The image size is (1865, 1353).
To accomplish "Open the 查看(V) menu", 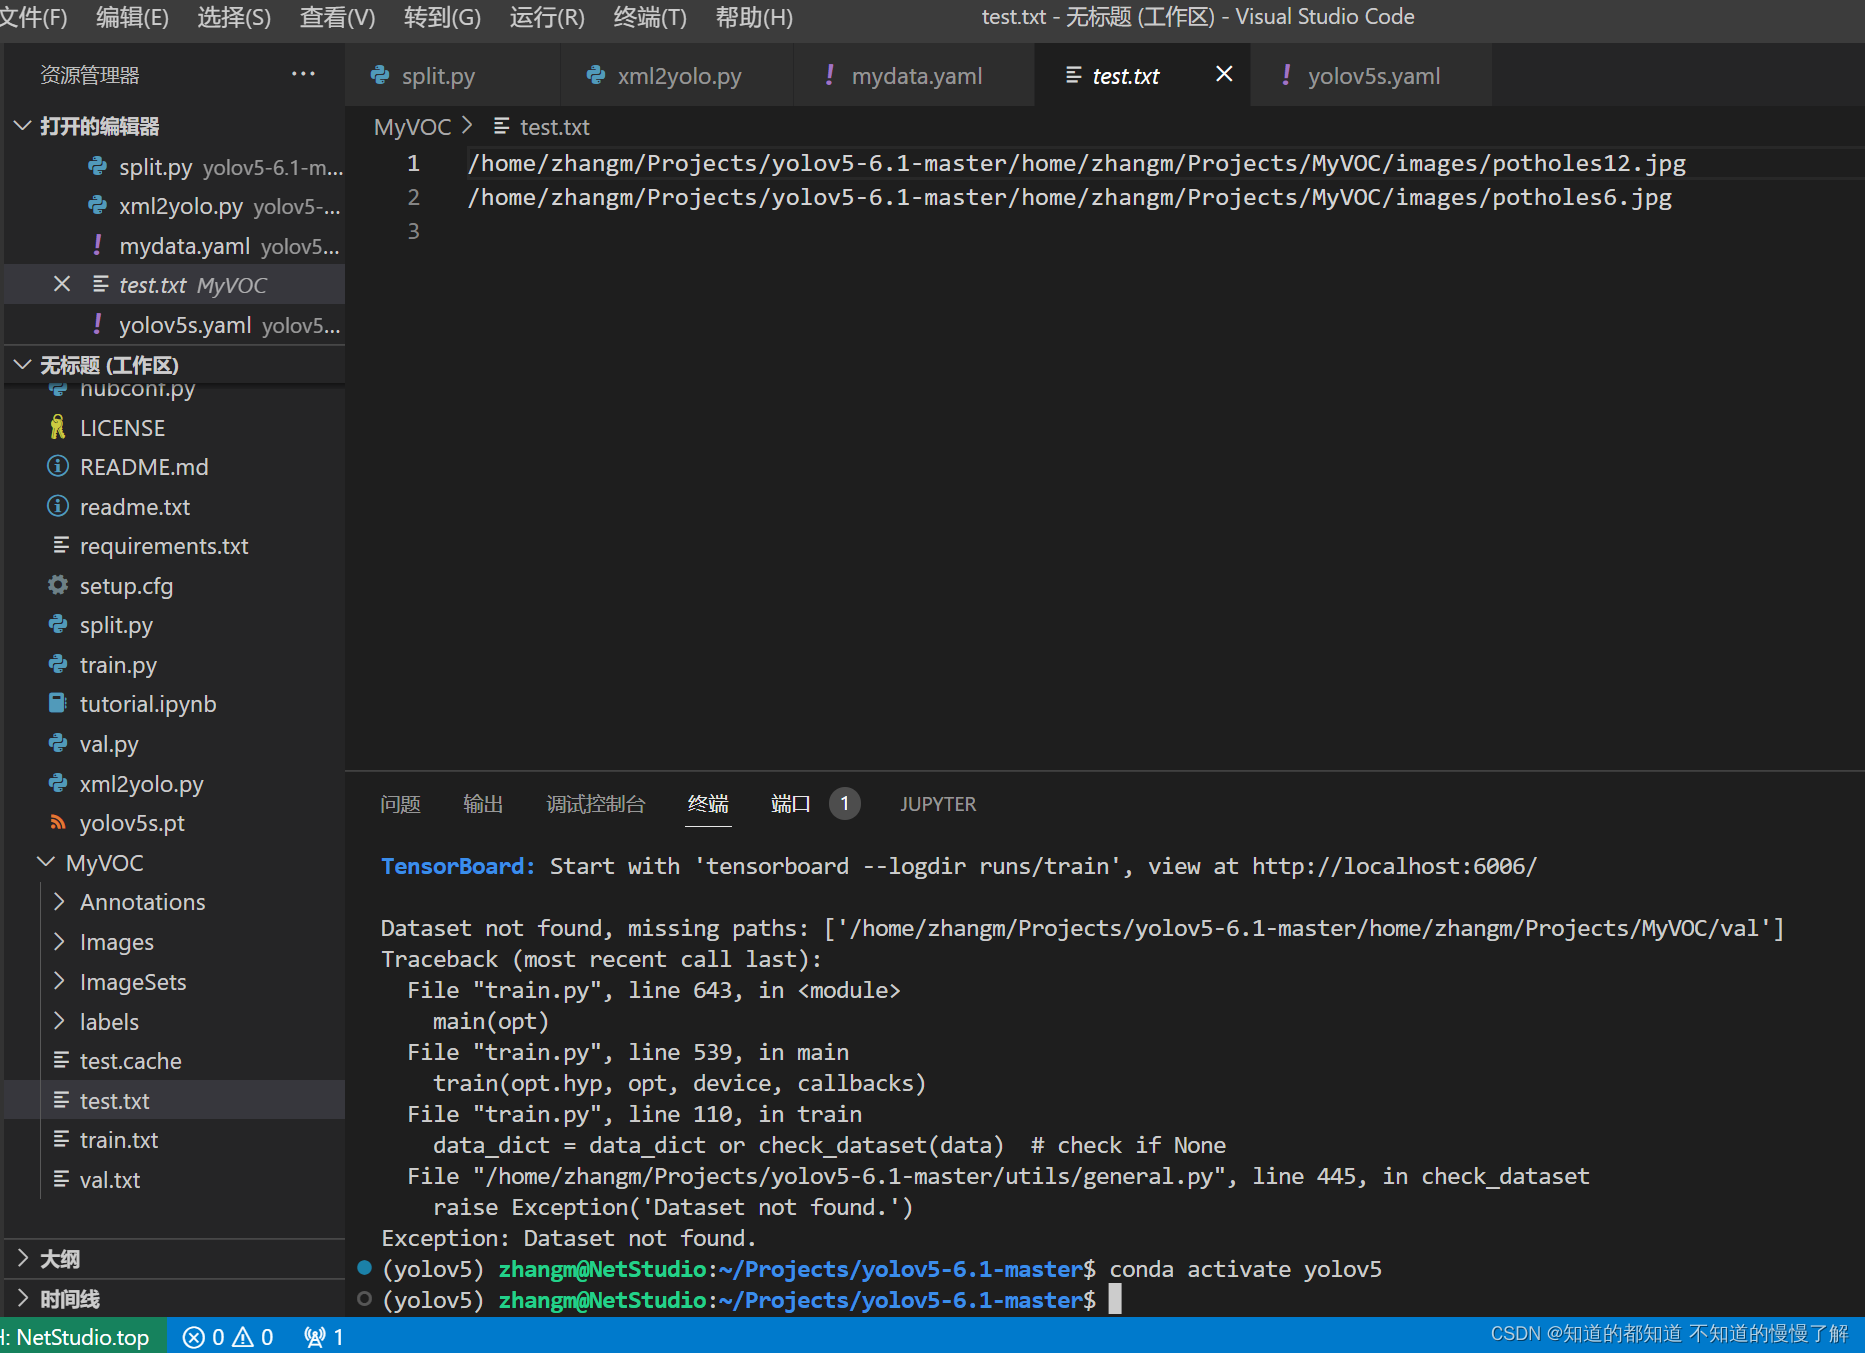I will tap(337, 17).
